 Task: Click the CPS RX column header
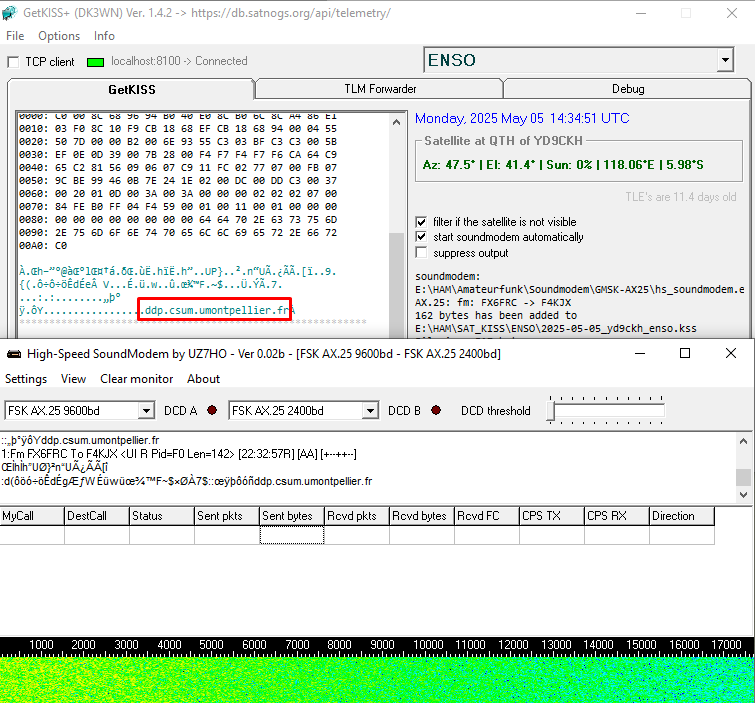pyautogui.click(x=617, y=516)
